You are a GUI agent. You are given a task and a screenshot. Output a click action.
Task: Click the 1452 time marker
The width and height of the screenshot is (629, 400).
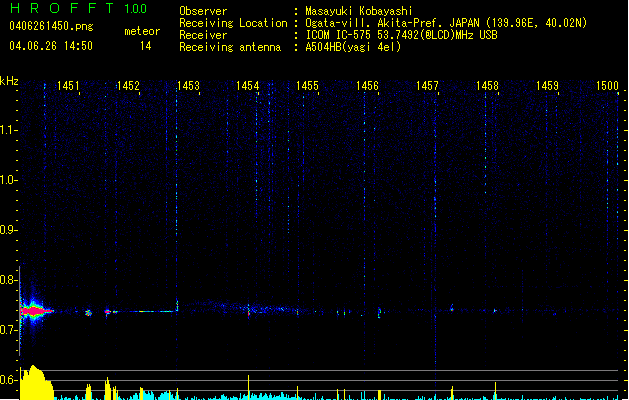[x=128, y=86]
